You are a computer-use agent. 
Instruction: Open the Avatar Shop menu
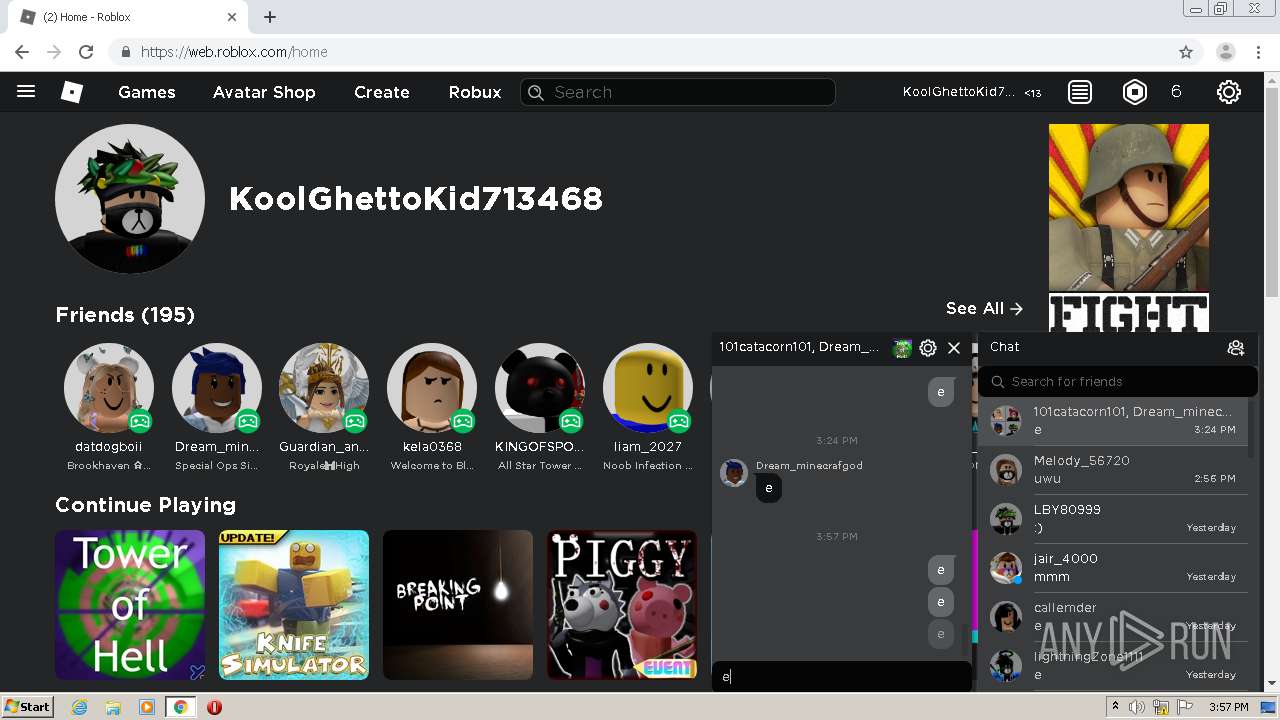pyautogui.click(x=264, y=92)
